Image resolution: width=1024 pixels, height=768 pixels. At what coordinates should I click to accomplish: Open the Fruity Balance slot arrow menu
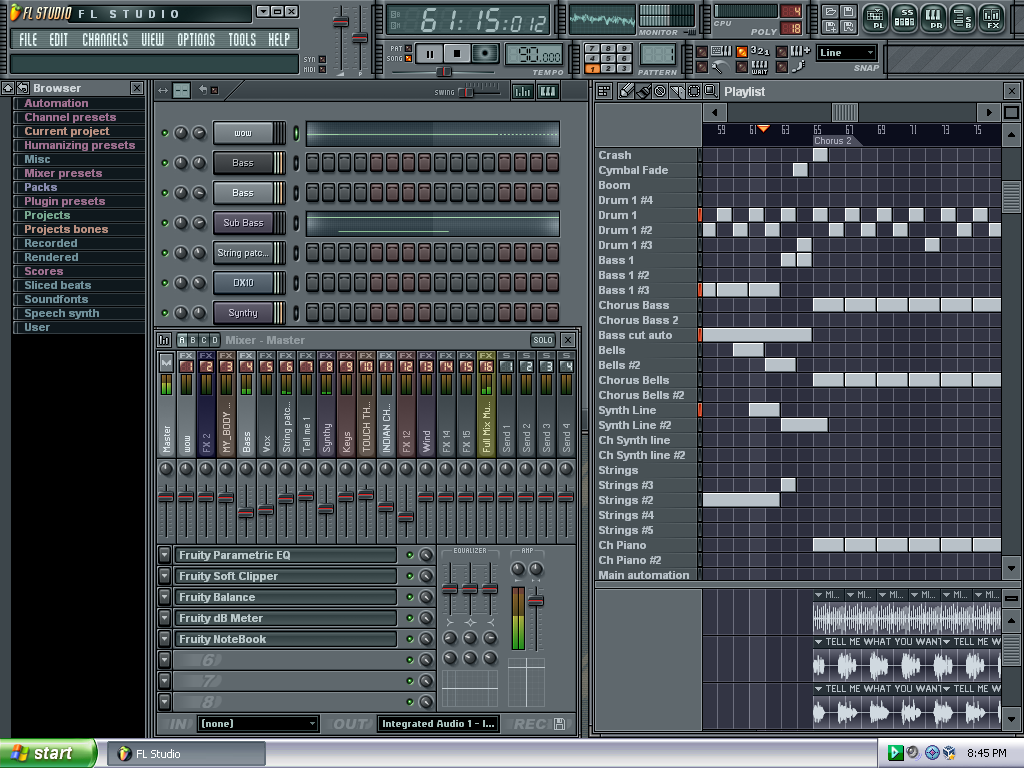click(165, 597)
